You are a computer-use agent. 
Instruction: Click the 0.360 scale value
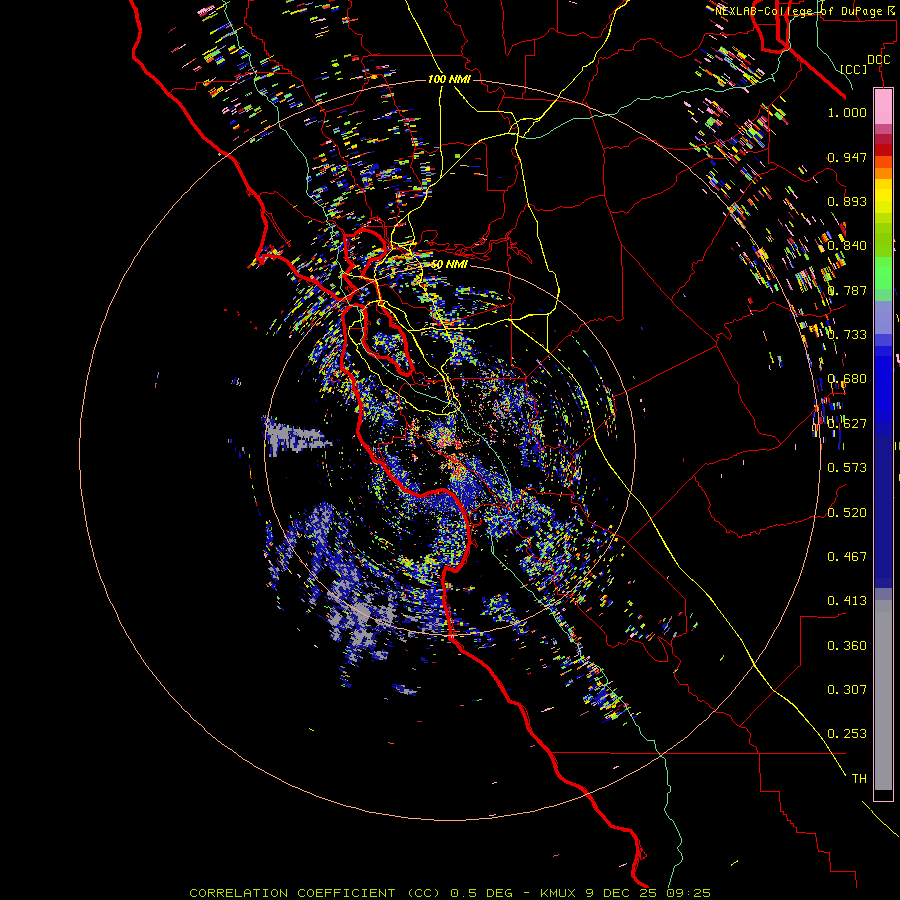(x=847, y=646)
